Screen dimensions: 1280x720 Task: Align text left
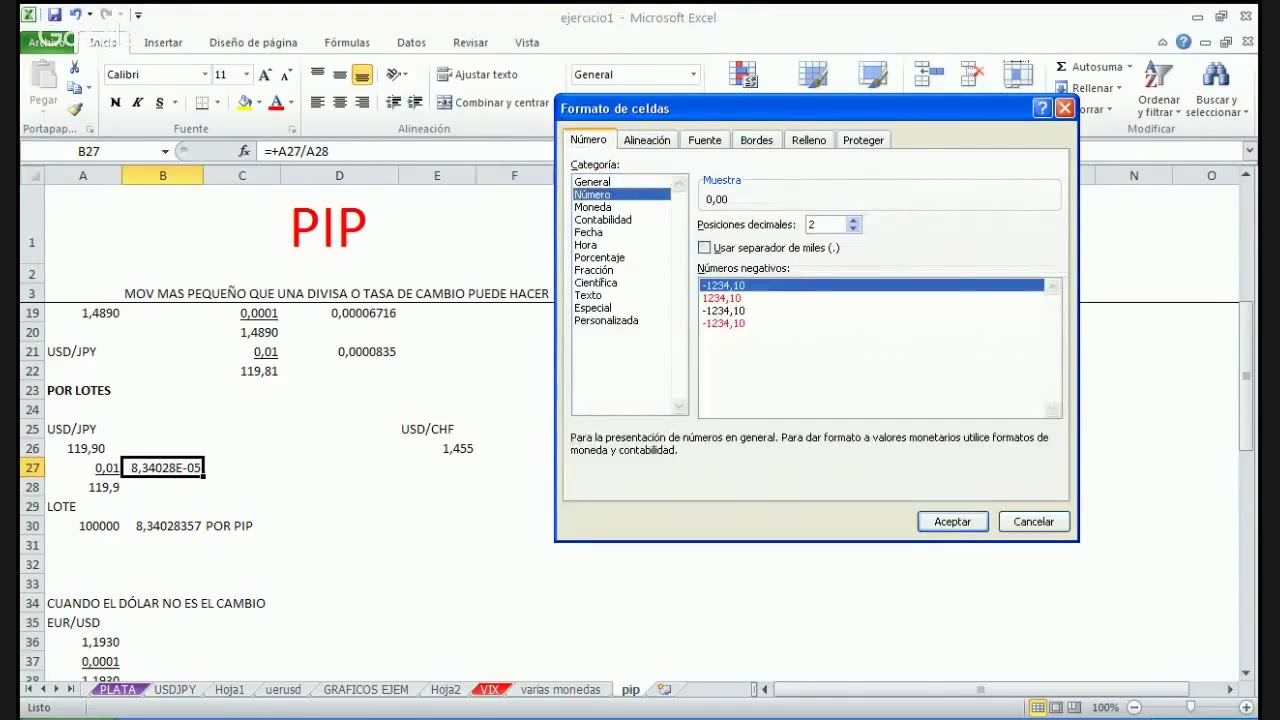tap(318, 103)
